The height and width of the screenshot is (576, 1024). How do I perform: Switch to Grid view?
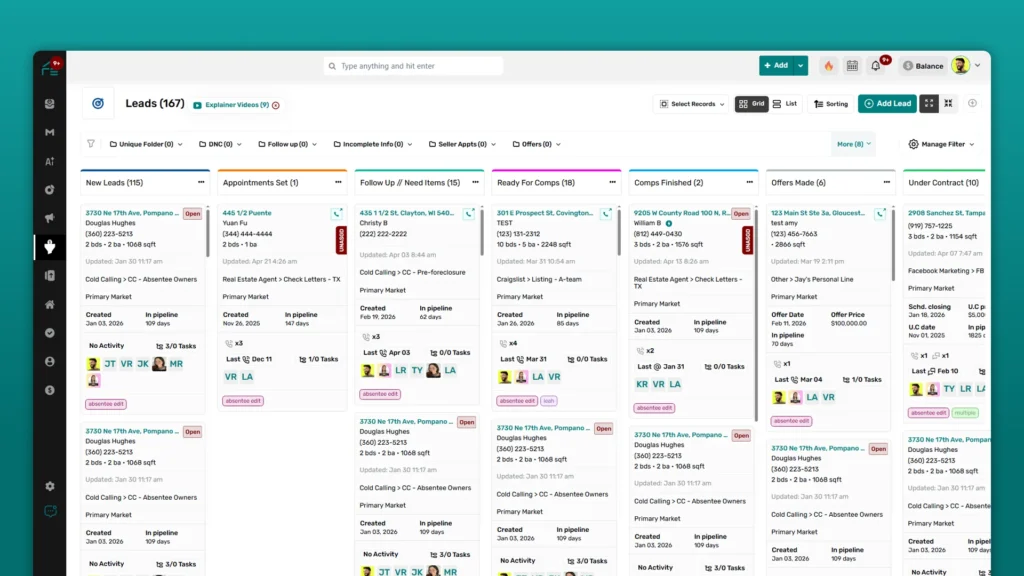click(751, 104)
